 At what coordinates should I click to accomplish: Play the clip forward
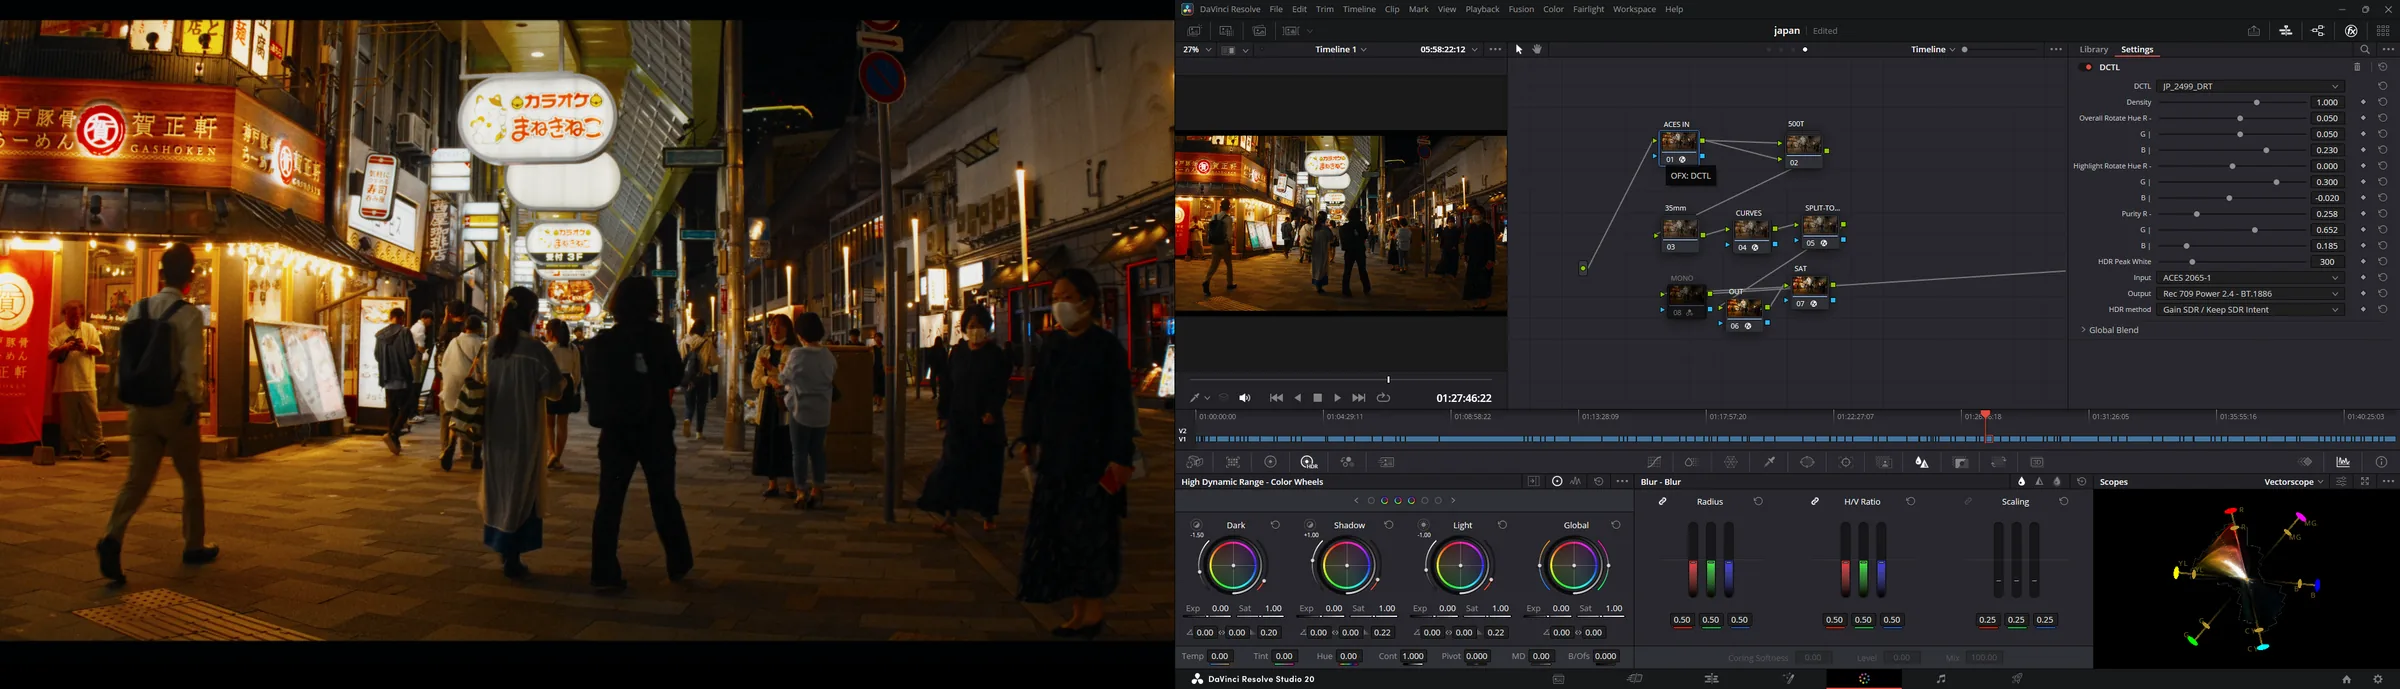1338,398
